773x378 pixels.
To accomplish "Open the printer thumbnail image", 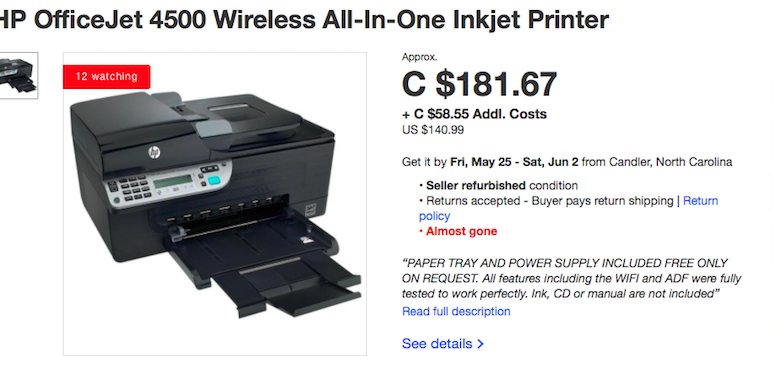I will pyautogui.click(x=19, y=75).
